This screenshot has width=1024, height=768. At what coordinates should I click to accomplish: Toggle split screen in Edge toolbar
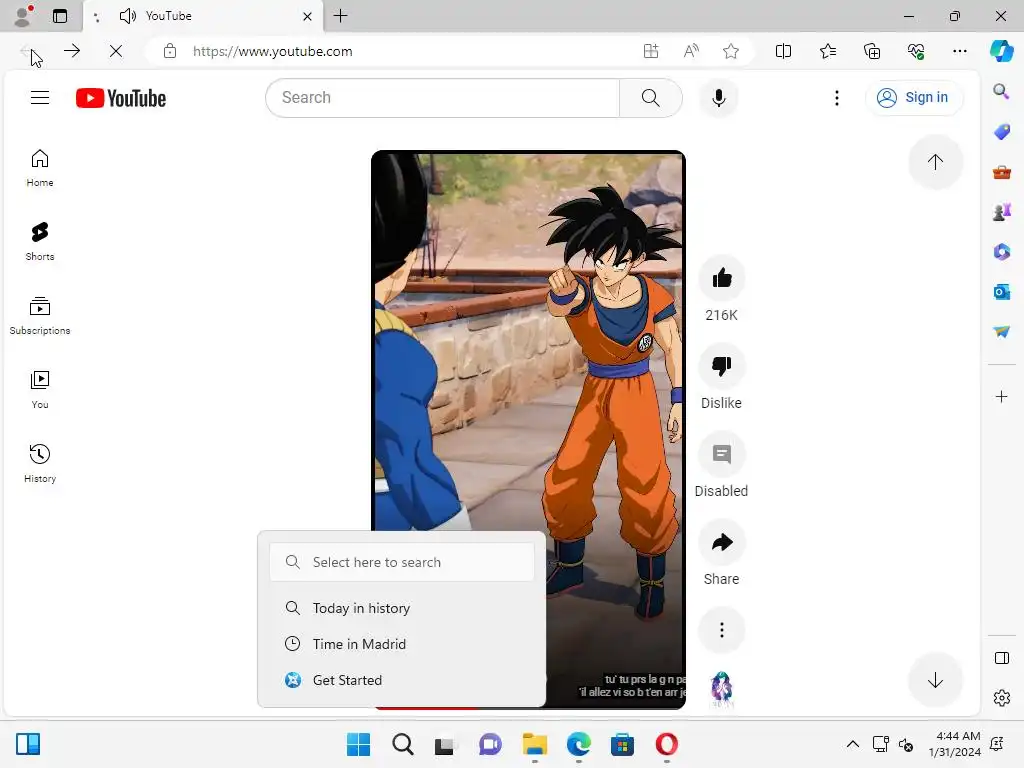pos(783,51)
